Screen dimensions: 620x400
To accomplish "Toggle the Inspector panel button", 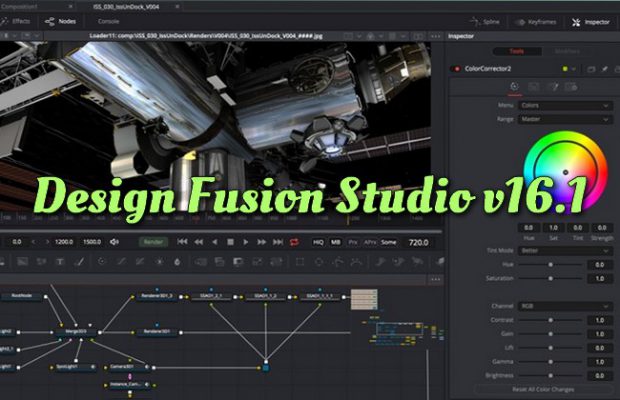I will (x=591, y=22).
